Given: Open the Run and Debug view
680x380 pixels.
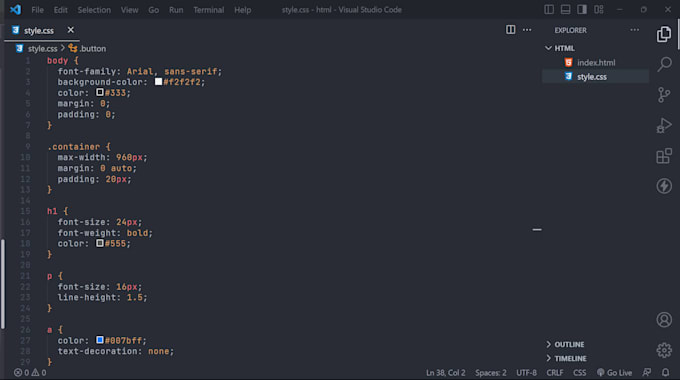Looking at the screenshot, I should coord(664,125).
